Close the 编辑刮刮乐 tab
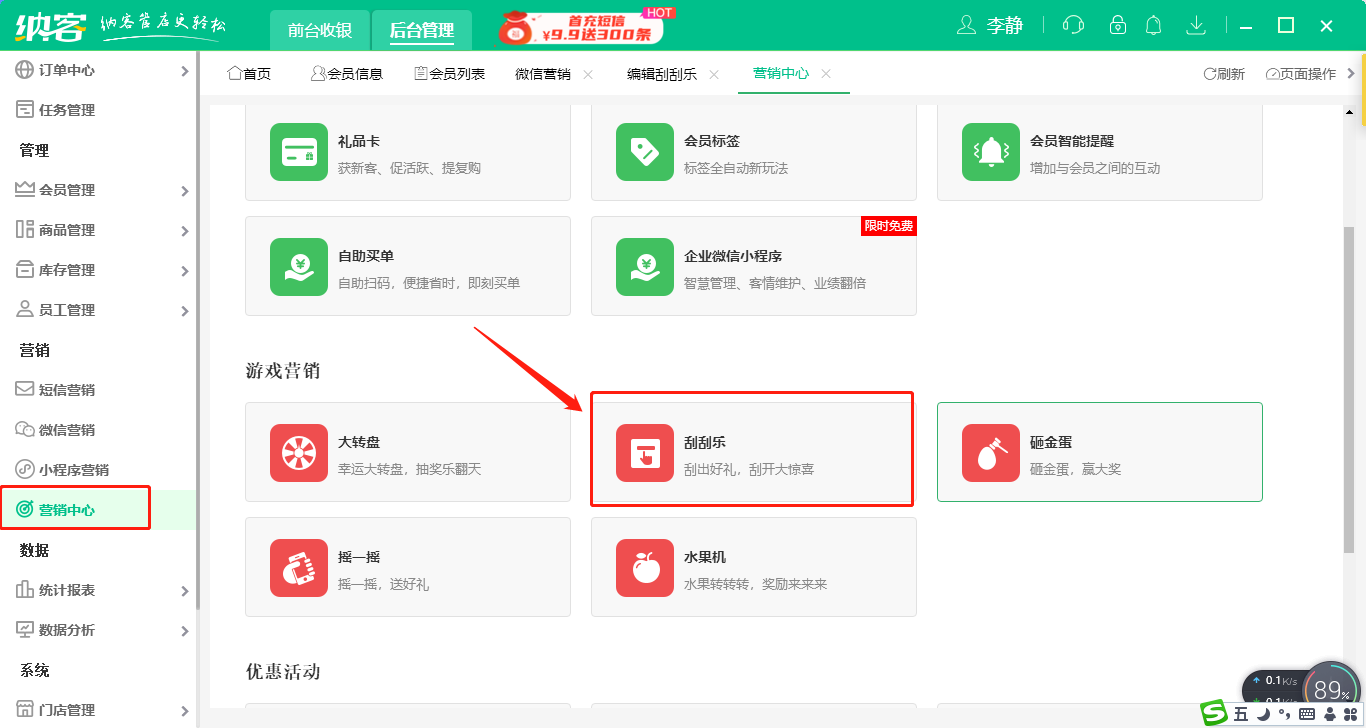The width and height of the screenshot is (1366, 728). 714,74
